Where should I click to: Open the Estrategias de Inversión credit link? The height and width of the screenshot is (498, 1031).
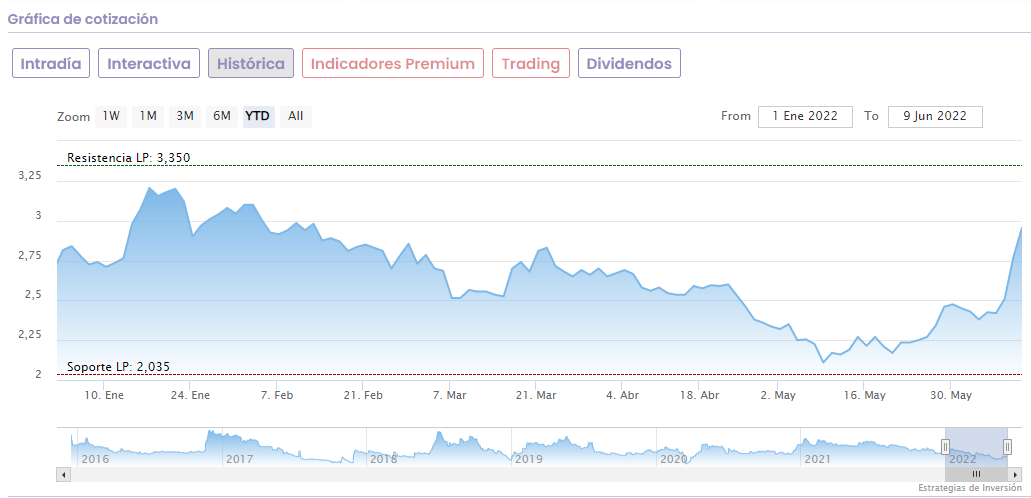pos(968,488)
